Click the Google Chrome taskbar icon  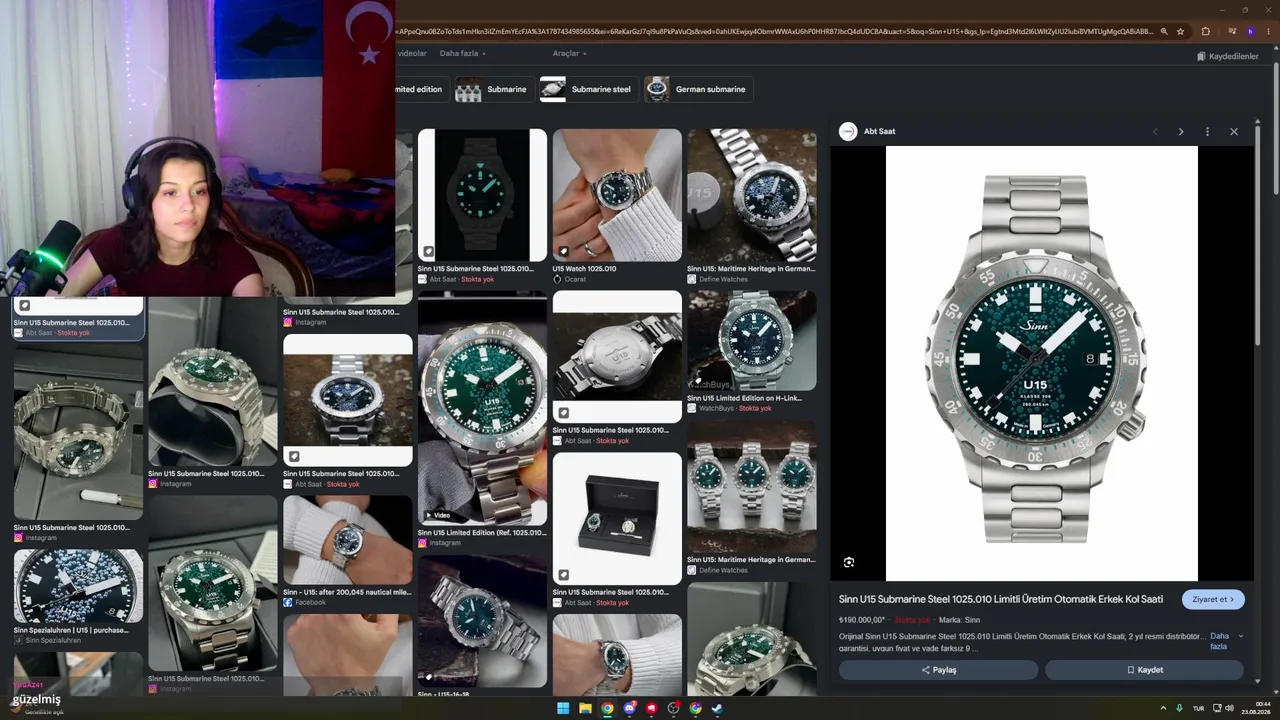pyautogui.click(x=607, y=708)
